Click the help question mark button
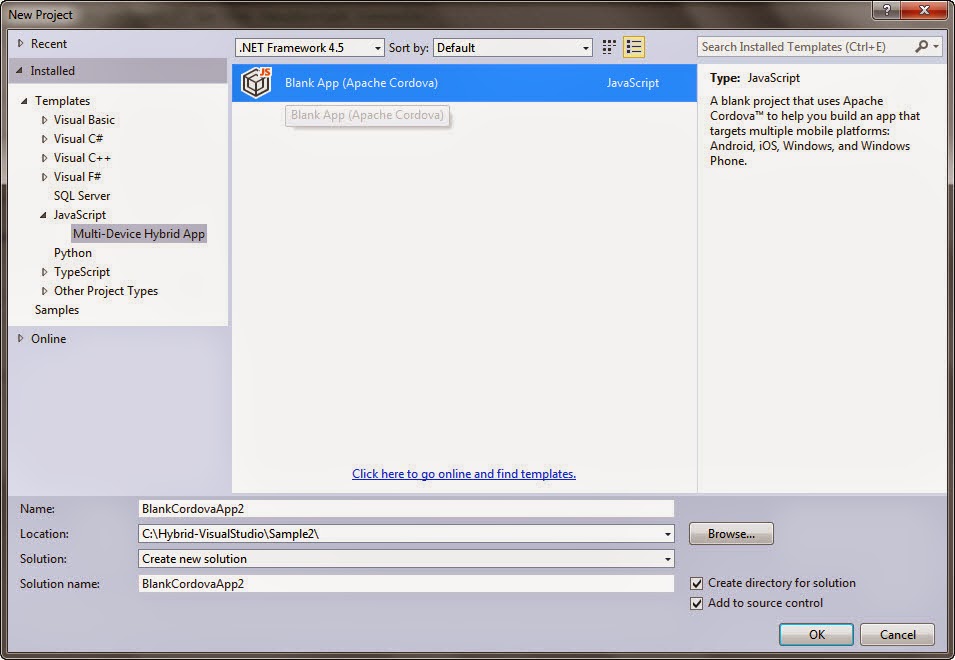The height and width of the screenshot is (660, 955). click(x=886, y=10)
